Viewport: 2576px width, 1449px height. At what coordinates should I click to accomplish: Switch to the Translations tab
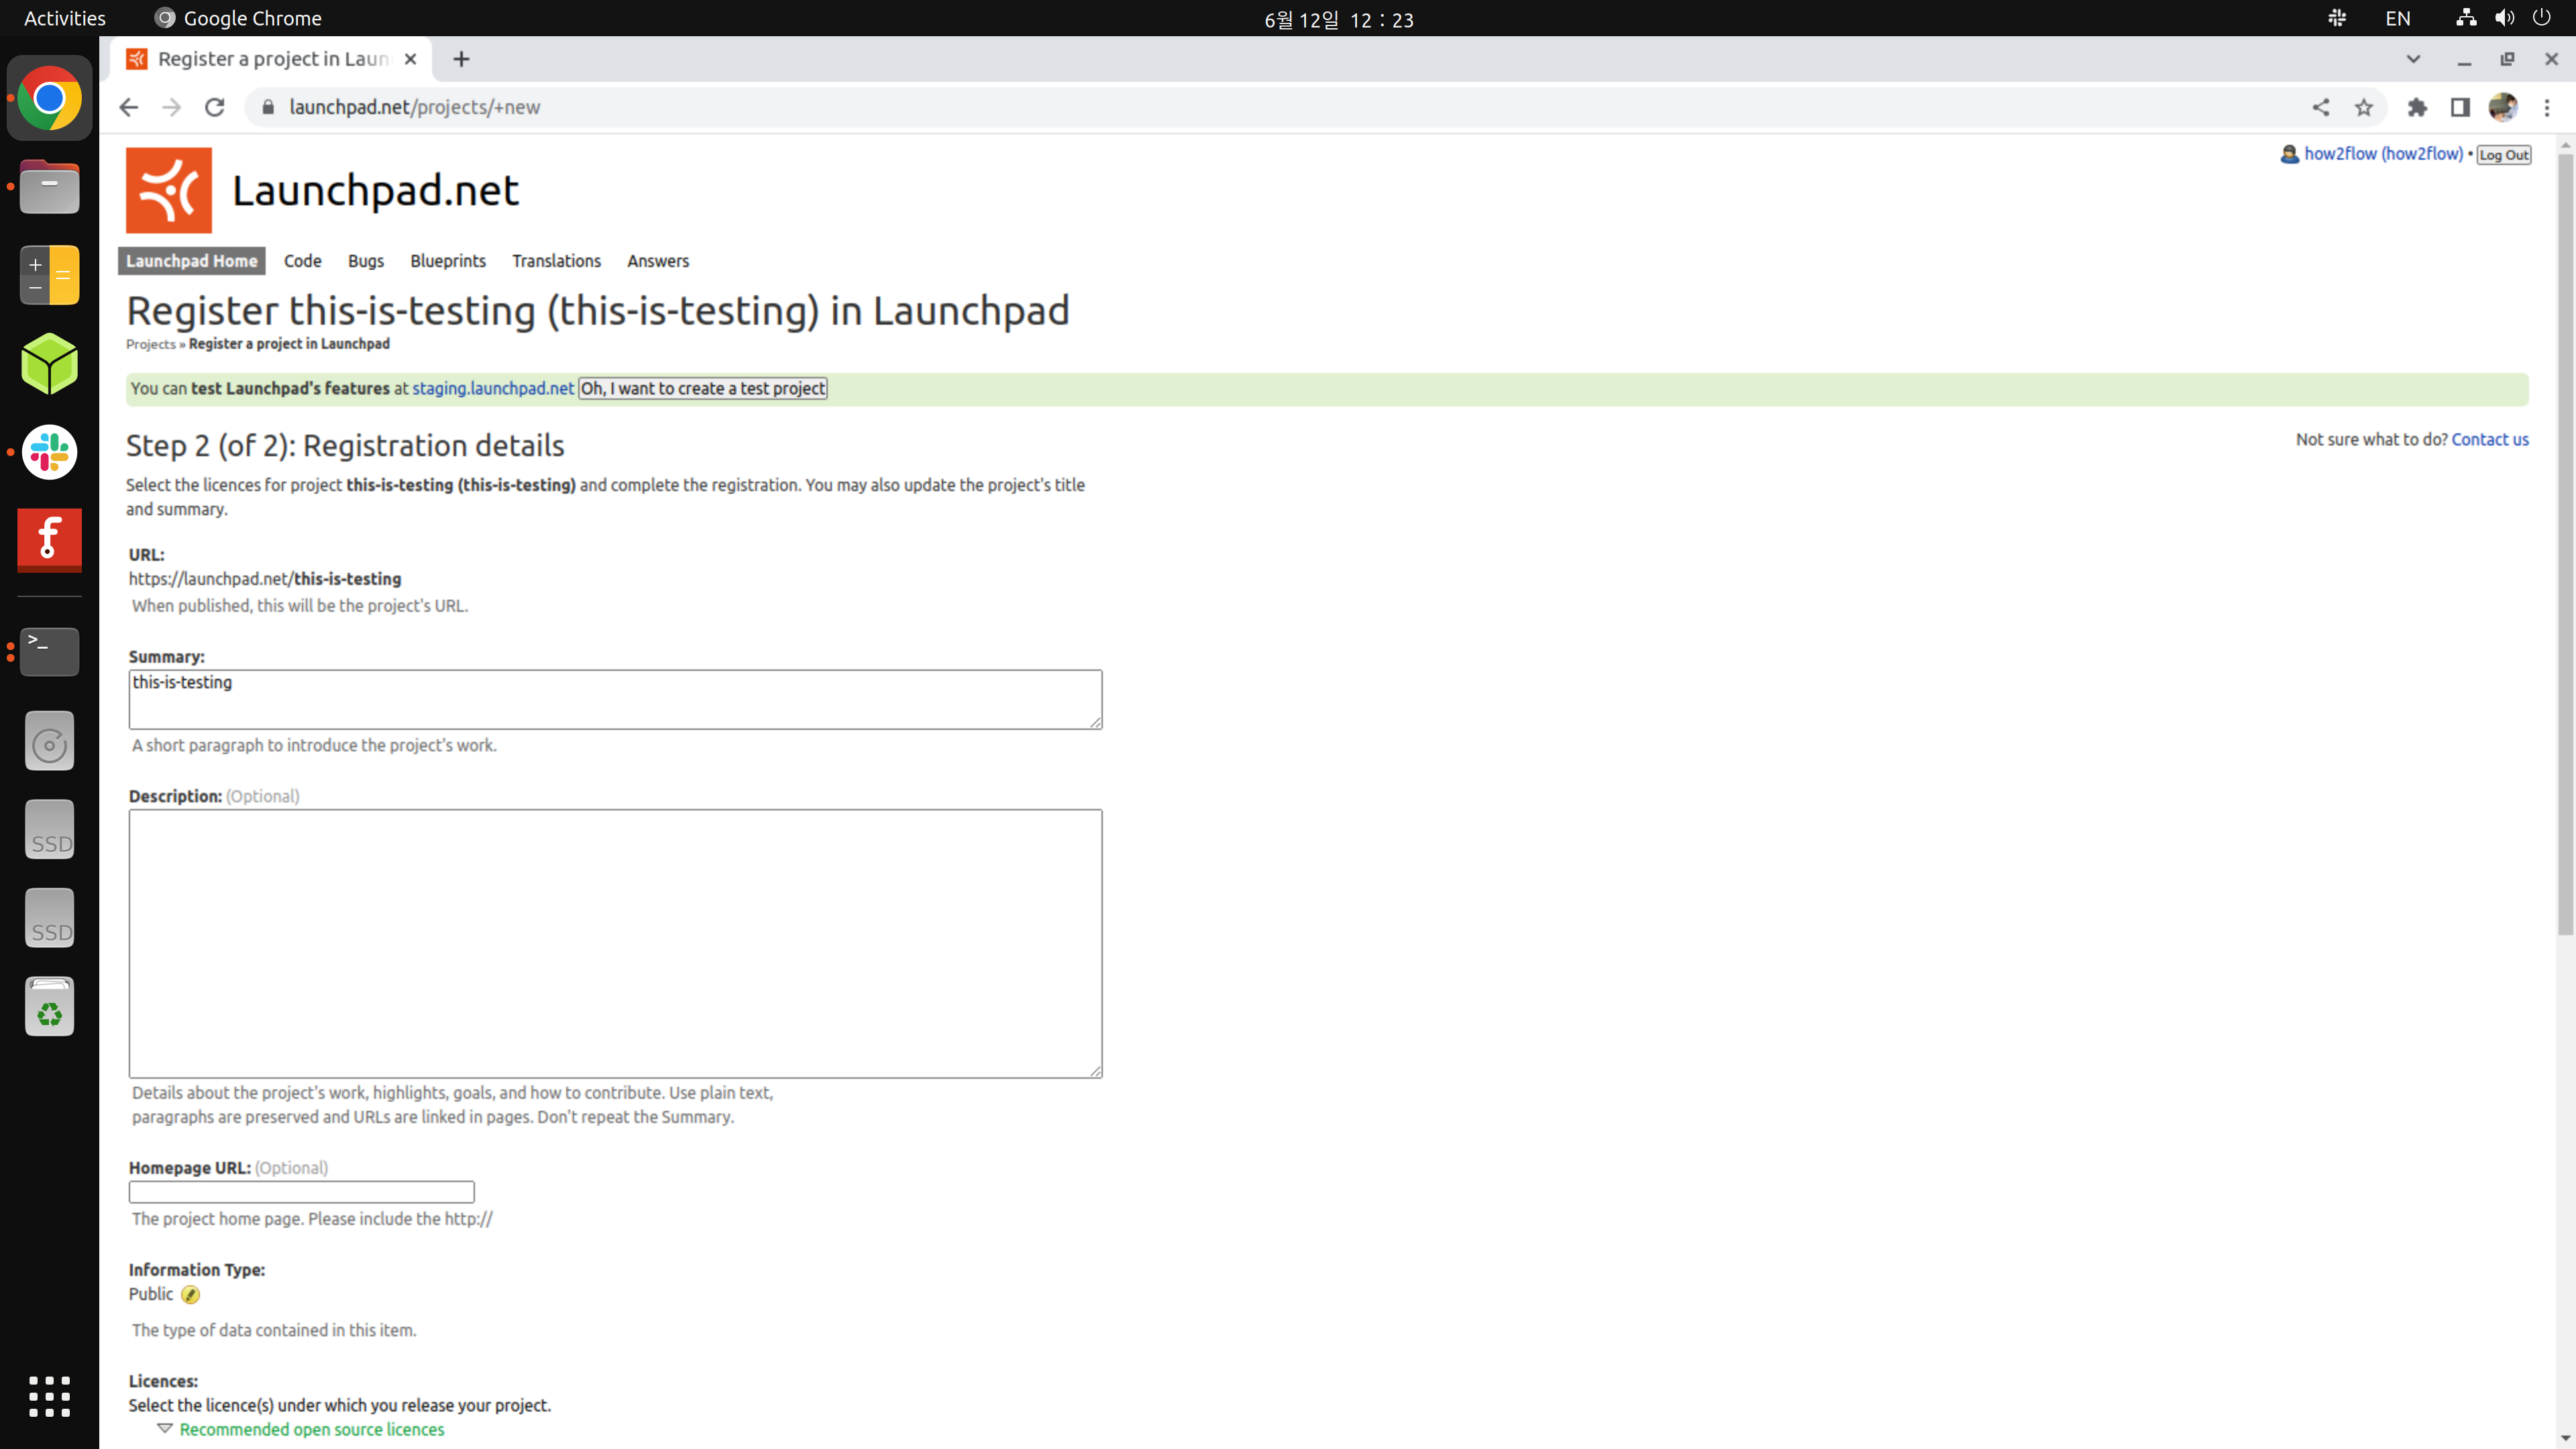(x=556, y=261)
